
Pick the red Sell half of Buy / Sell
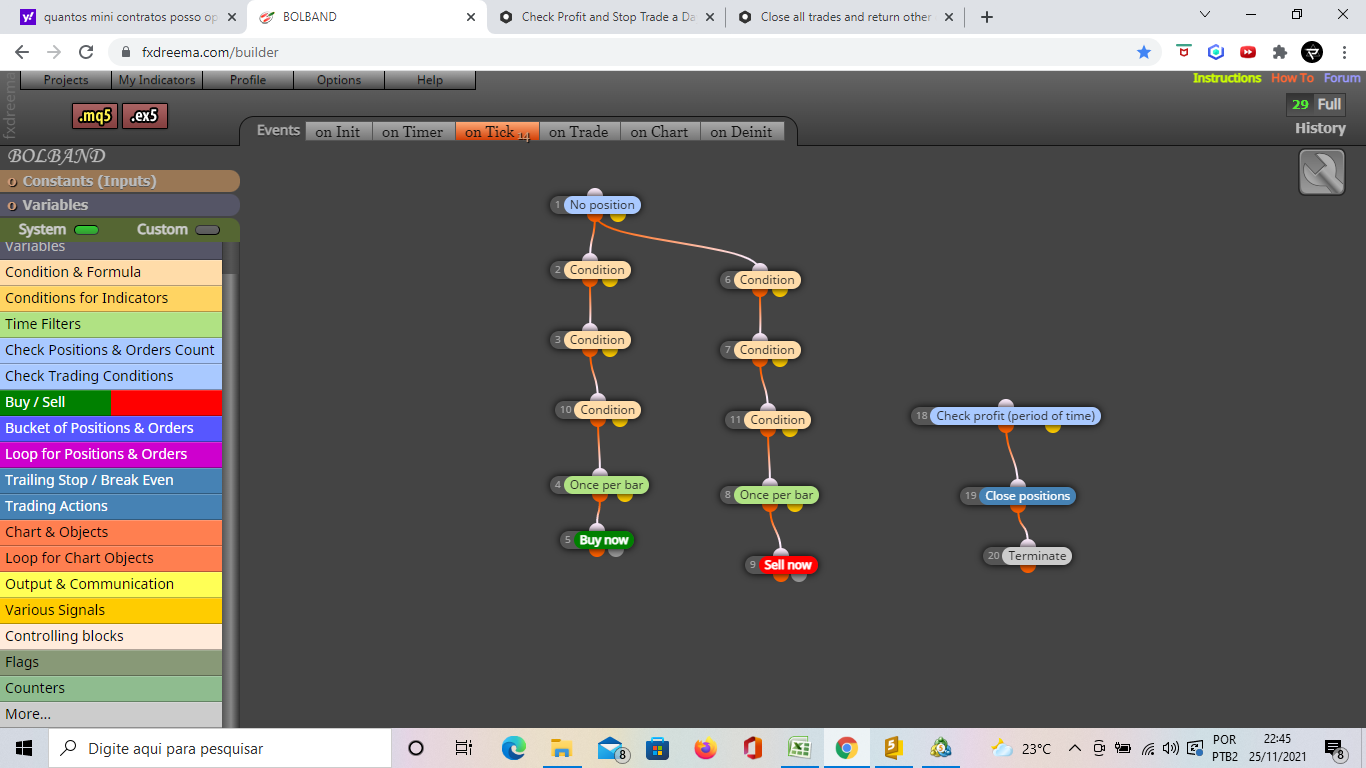[167, 402]
